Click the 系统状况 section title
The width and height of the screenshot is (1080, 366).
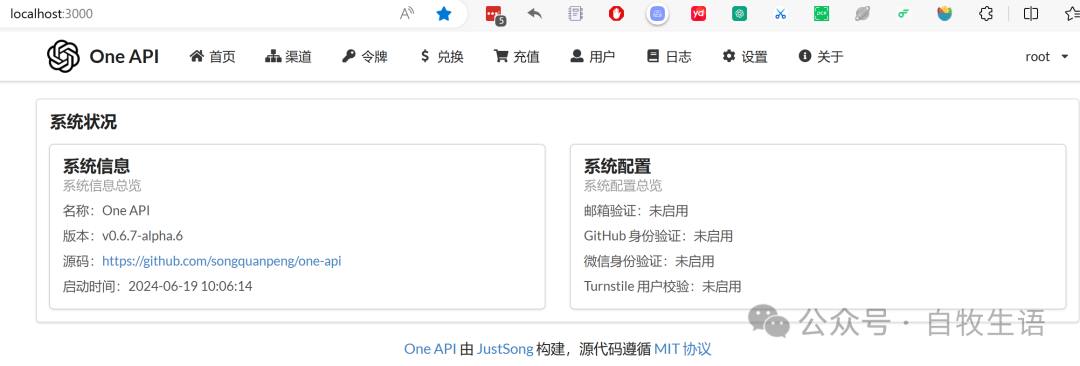tap(83, 122)
